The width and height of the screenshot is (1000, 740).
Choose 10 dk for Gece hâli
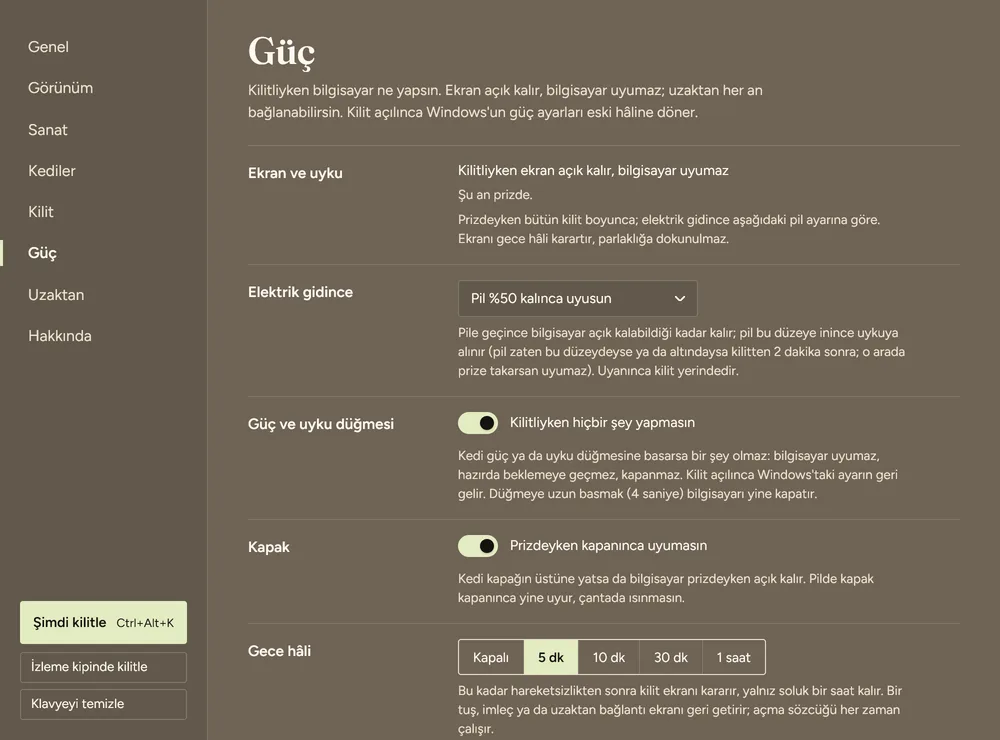[x=609, y=657]
